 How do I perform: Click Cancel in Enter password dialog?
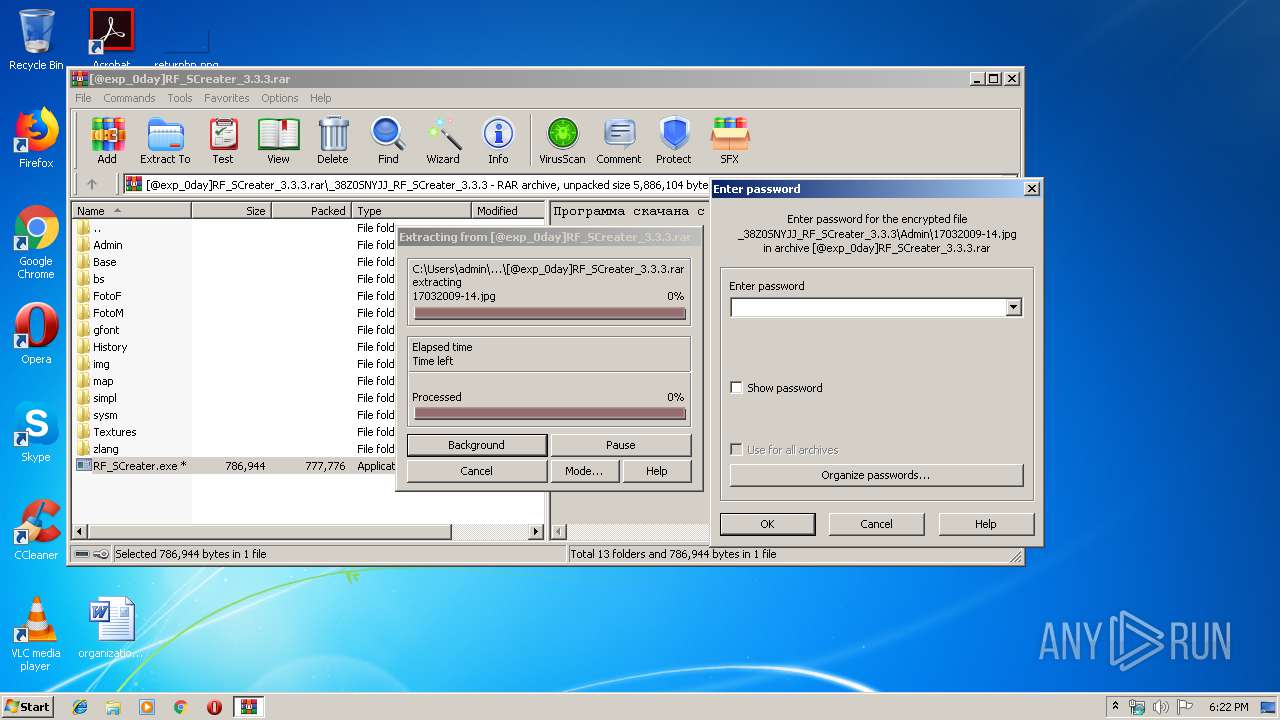[876, 524]
